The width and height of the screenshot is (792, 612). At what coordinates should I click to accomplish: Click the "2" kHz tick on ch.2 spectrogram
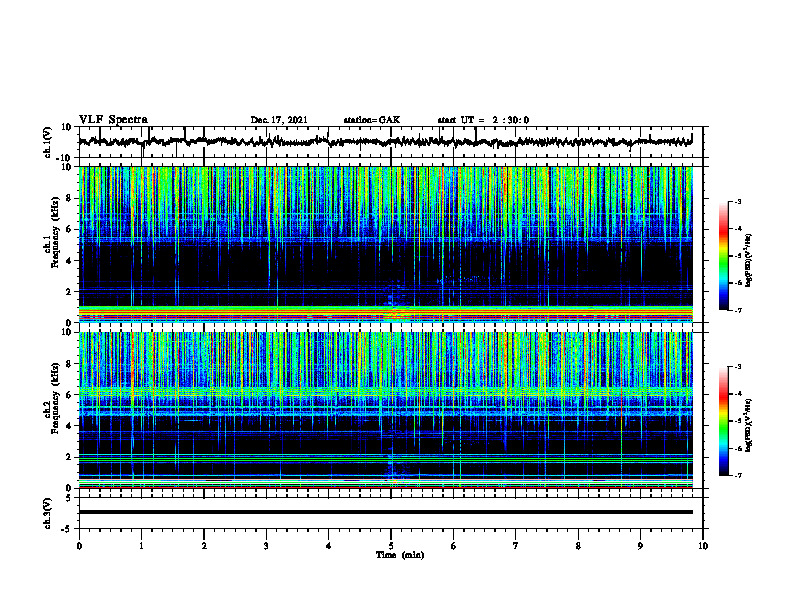70,457
